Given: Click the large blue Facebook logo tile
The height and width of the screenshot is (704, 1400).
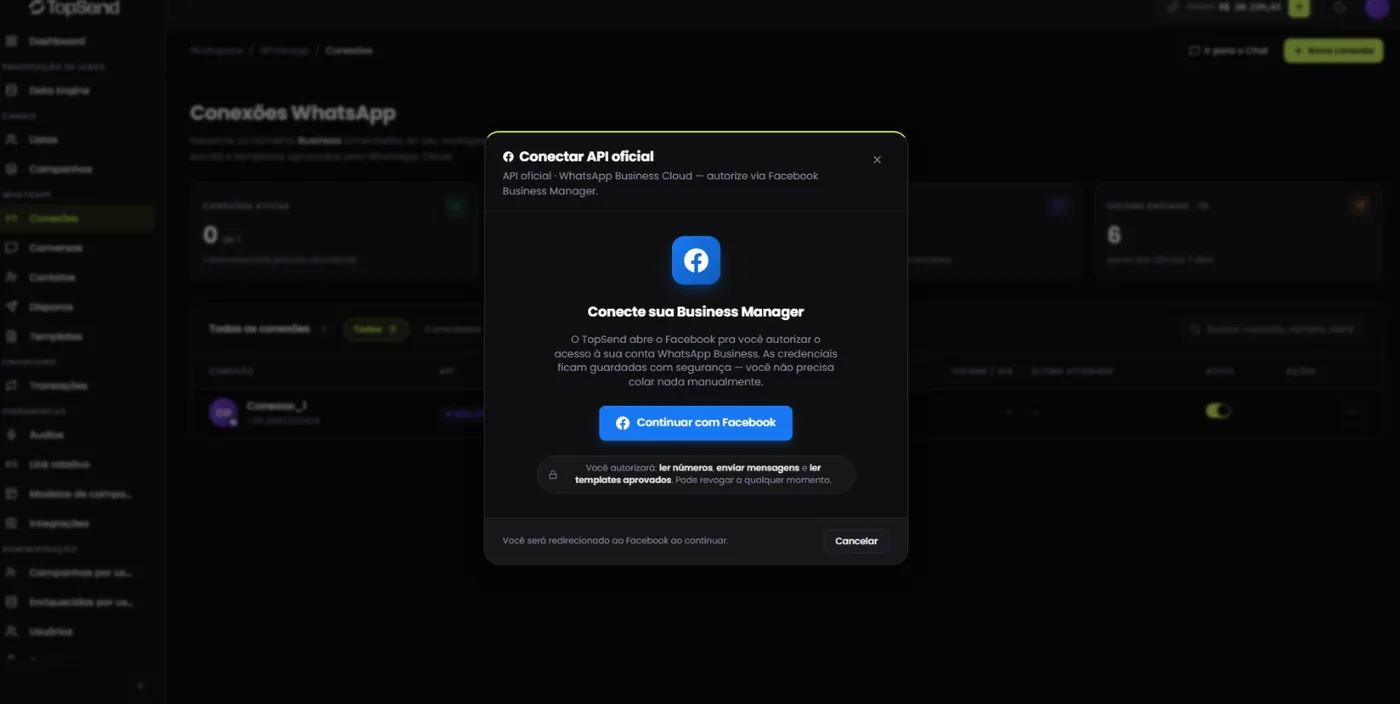Looking at the screenshot, I should [x=696, y=261].
